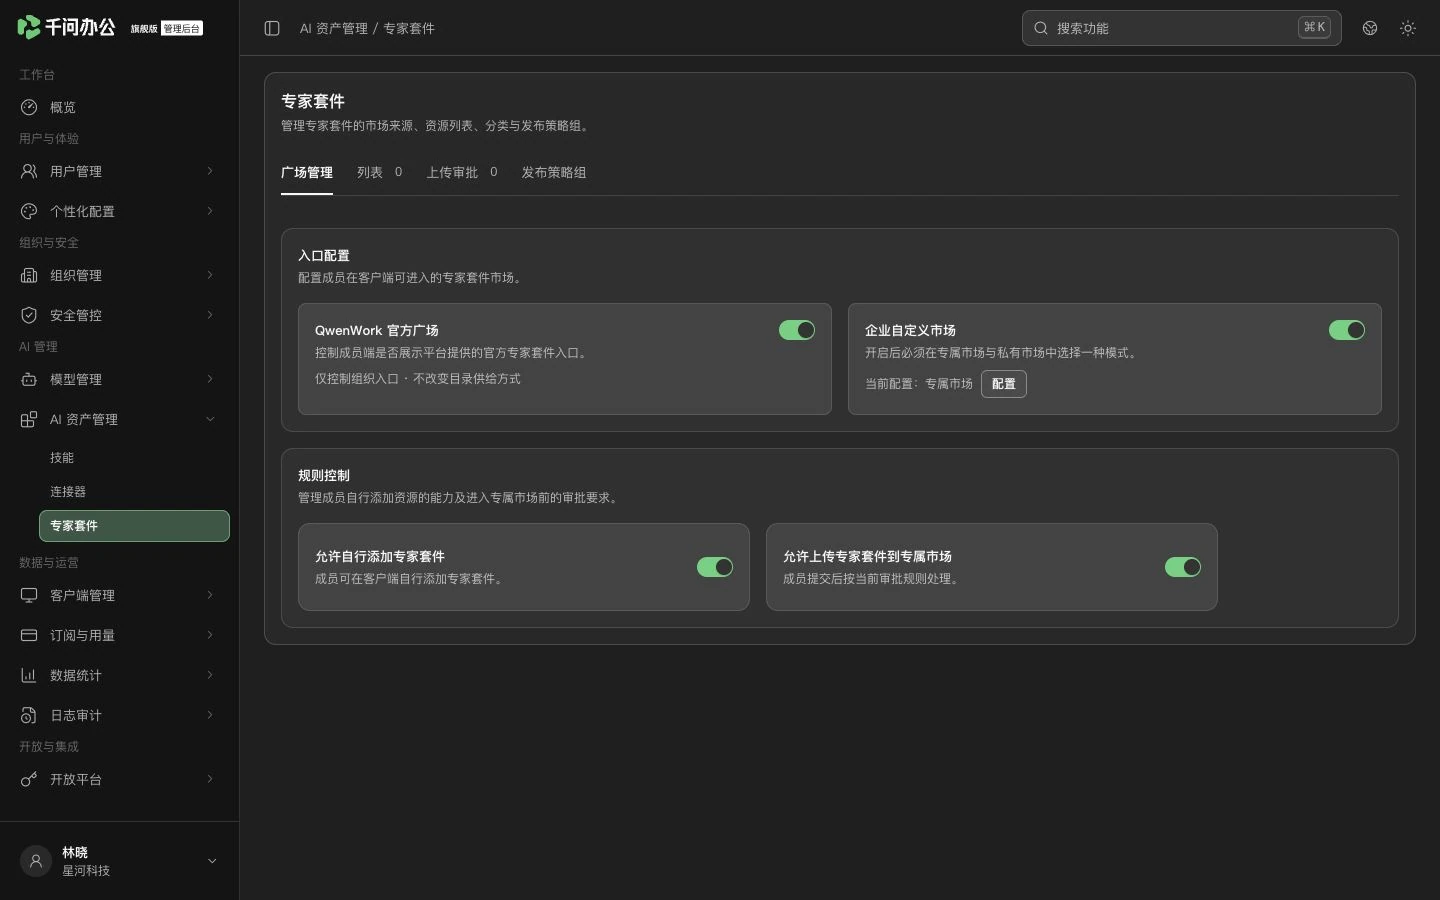Switch to 上传审批 tab
This screenshot has height=900, width=1440.
click(462, 172)
